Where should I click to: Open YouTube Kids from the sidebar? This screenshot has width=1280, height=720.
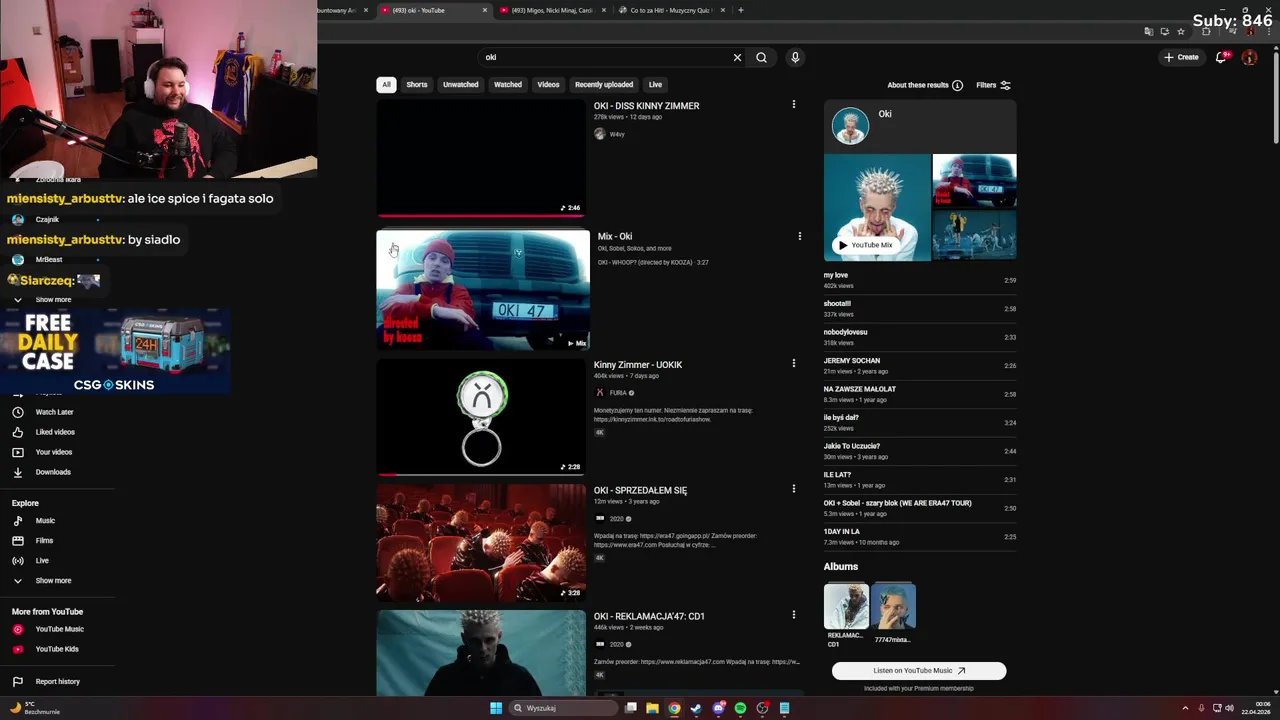(56, 649)
